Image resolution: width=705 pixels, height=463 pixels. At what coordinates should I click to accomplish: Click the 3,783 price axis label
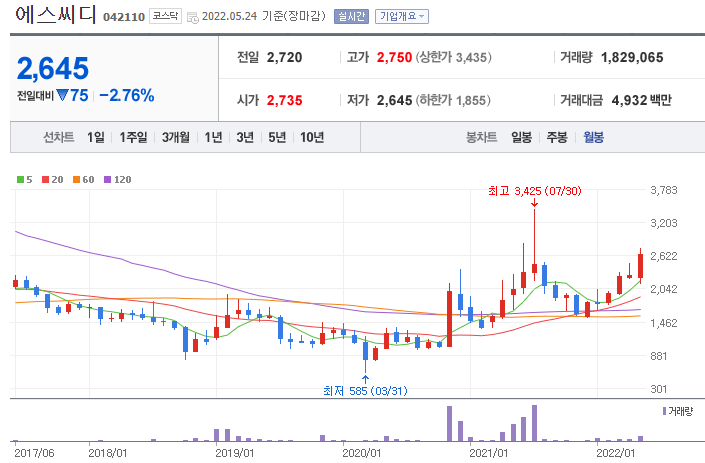664,190
